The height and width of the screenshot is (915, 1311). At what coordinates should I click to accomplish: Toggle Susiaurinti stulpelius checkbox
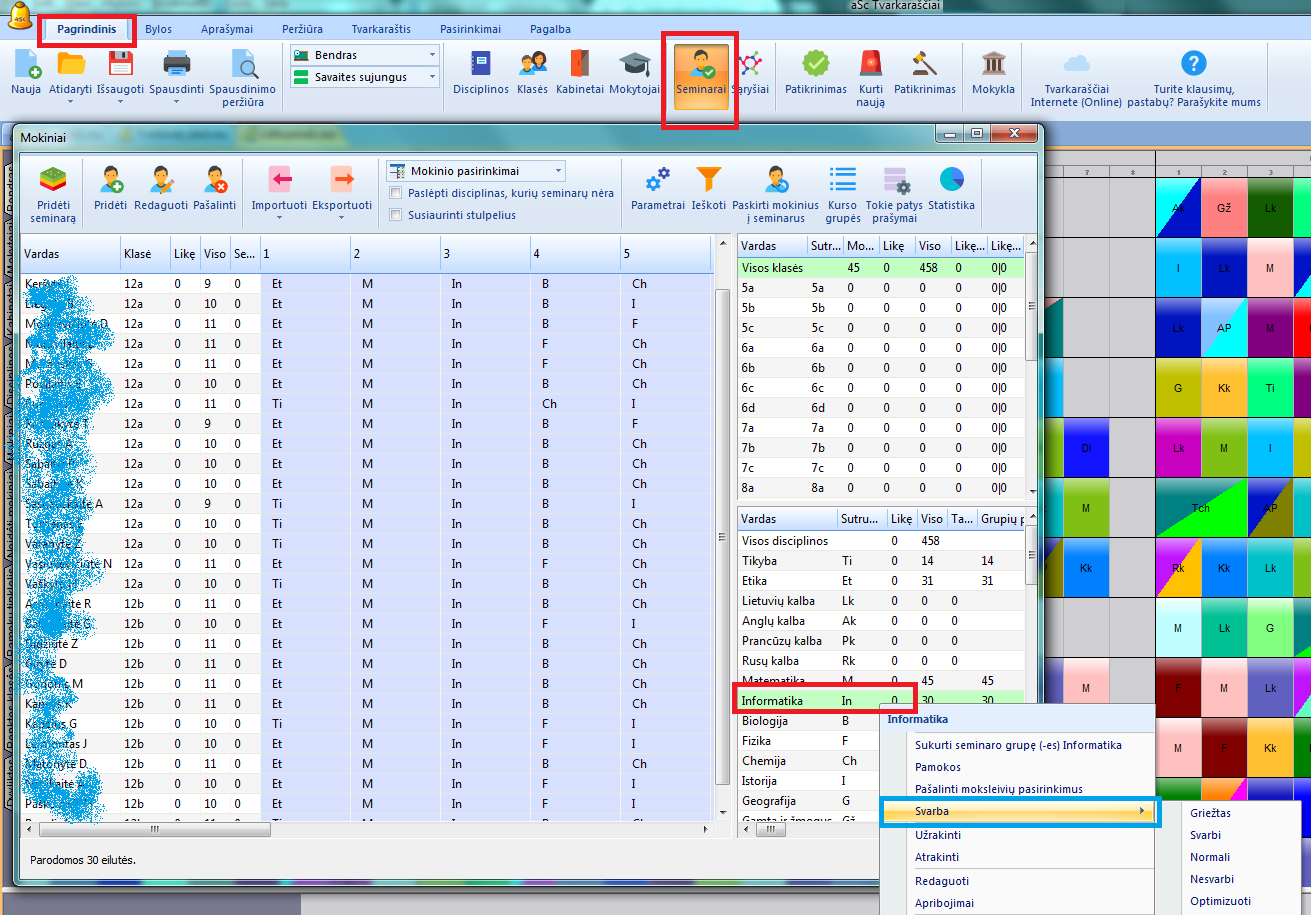[397, 215]
